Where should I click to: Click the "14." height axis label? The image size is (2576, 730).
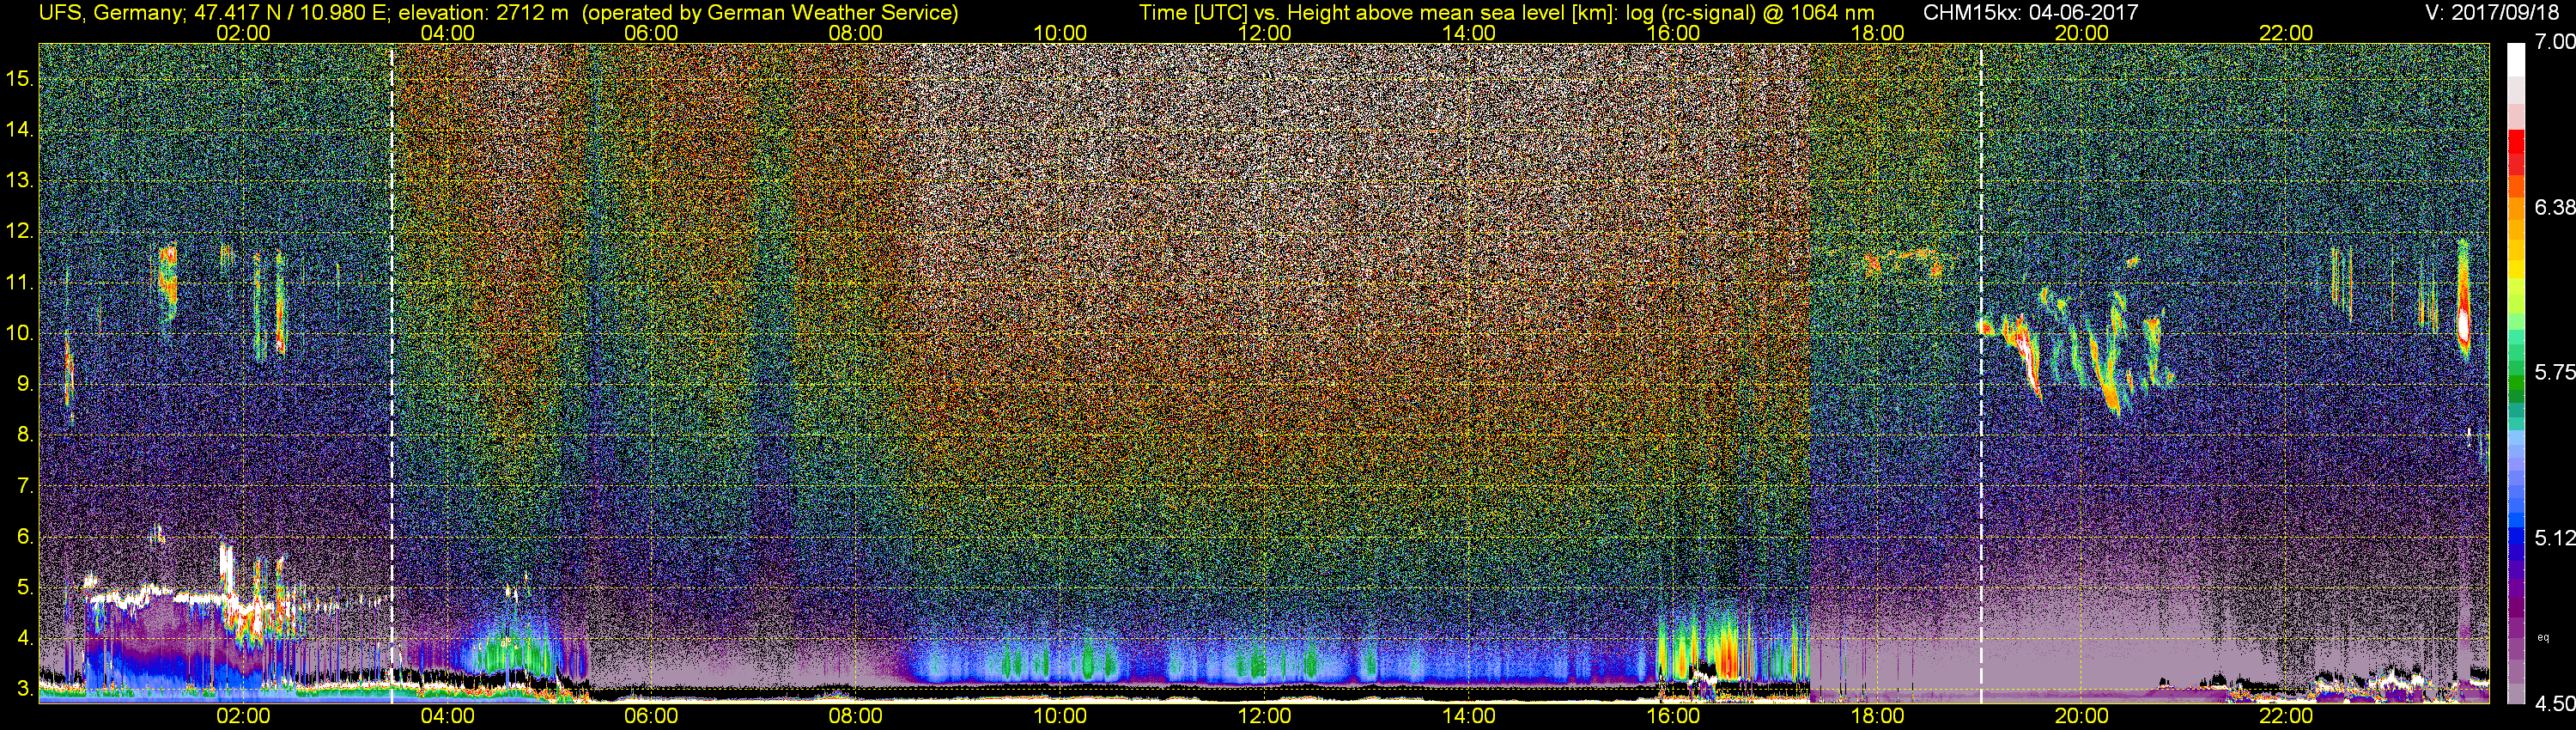pyautogui.click(x=19, y=130)
